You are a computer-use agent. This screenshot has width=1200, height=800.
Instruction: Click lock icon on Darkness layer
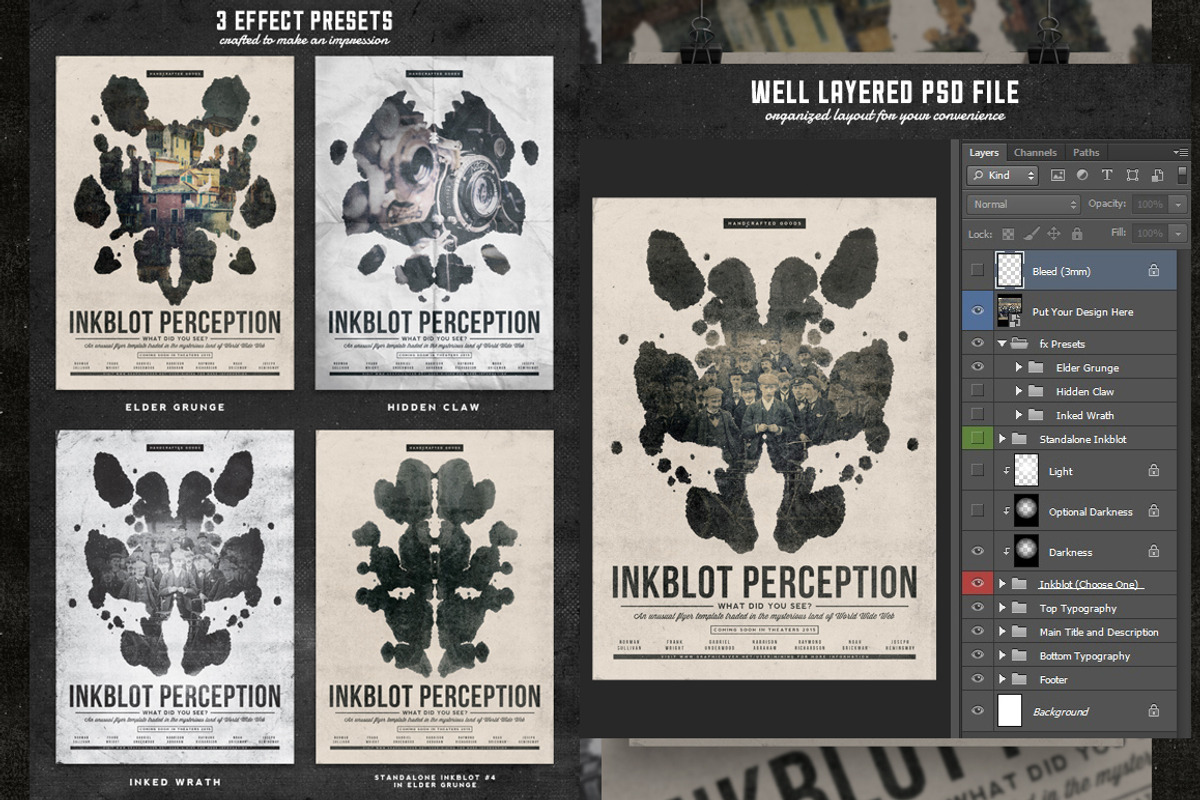tap(1154, 551)
